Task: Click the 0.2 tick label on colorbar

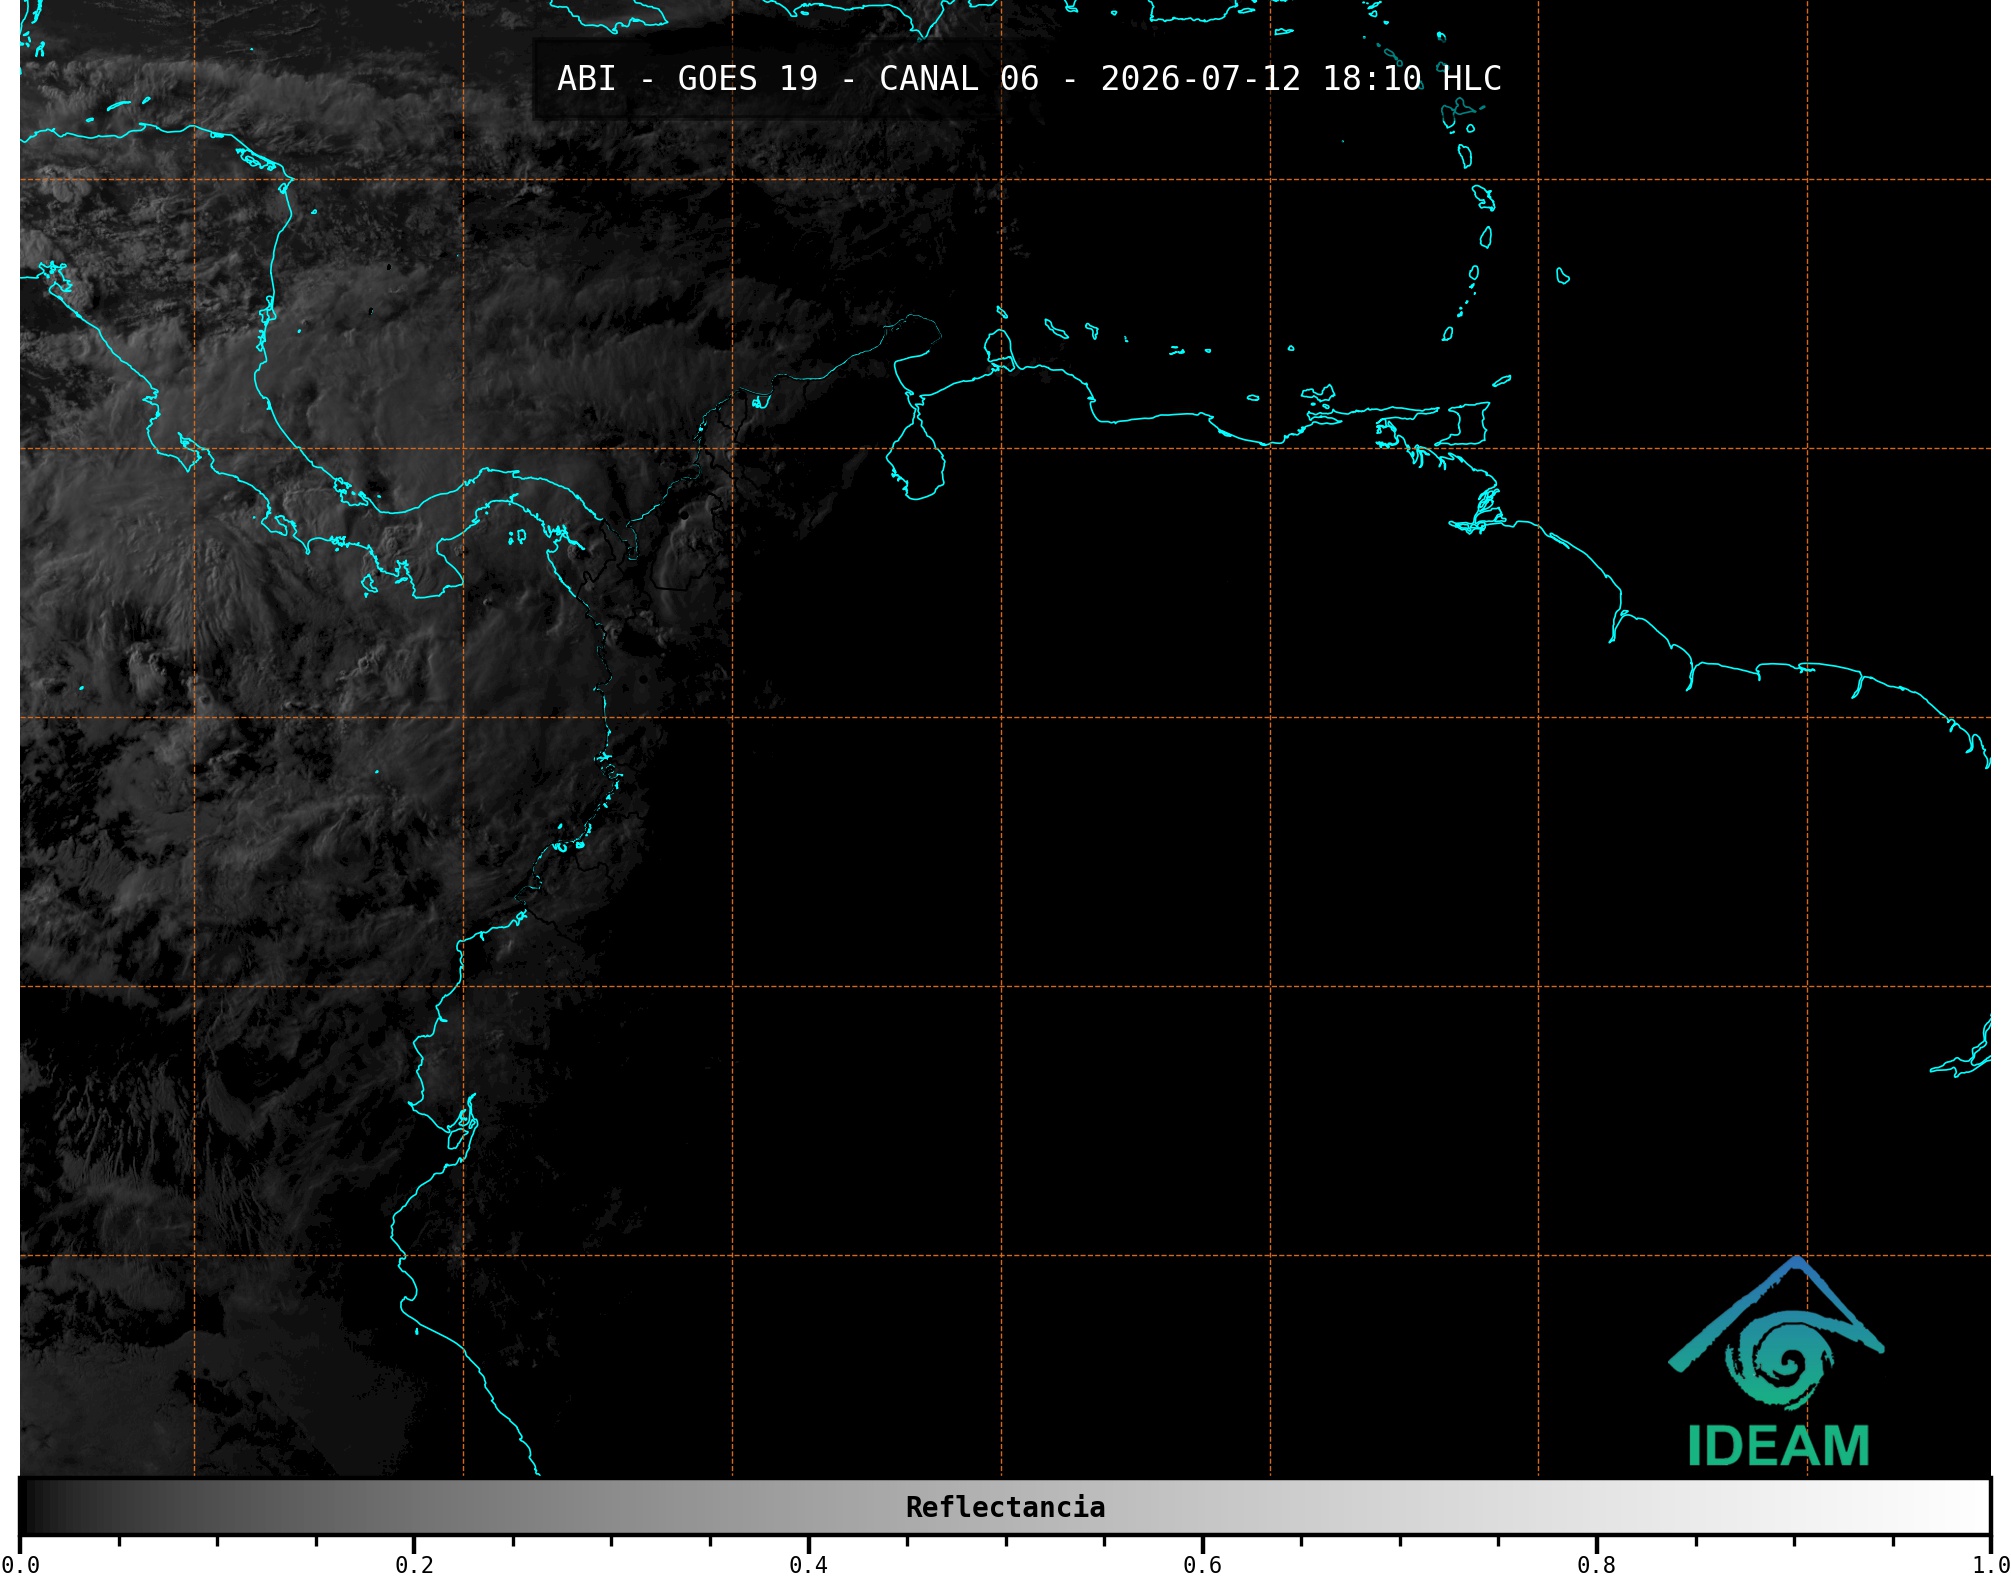Action: click(x=414, y=1565)
